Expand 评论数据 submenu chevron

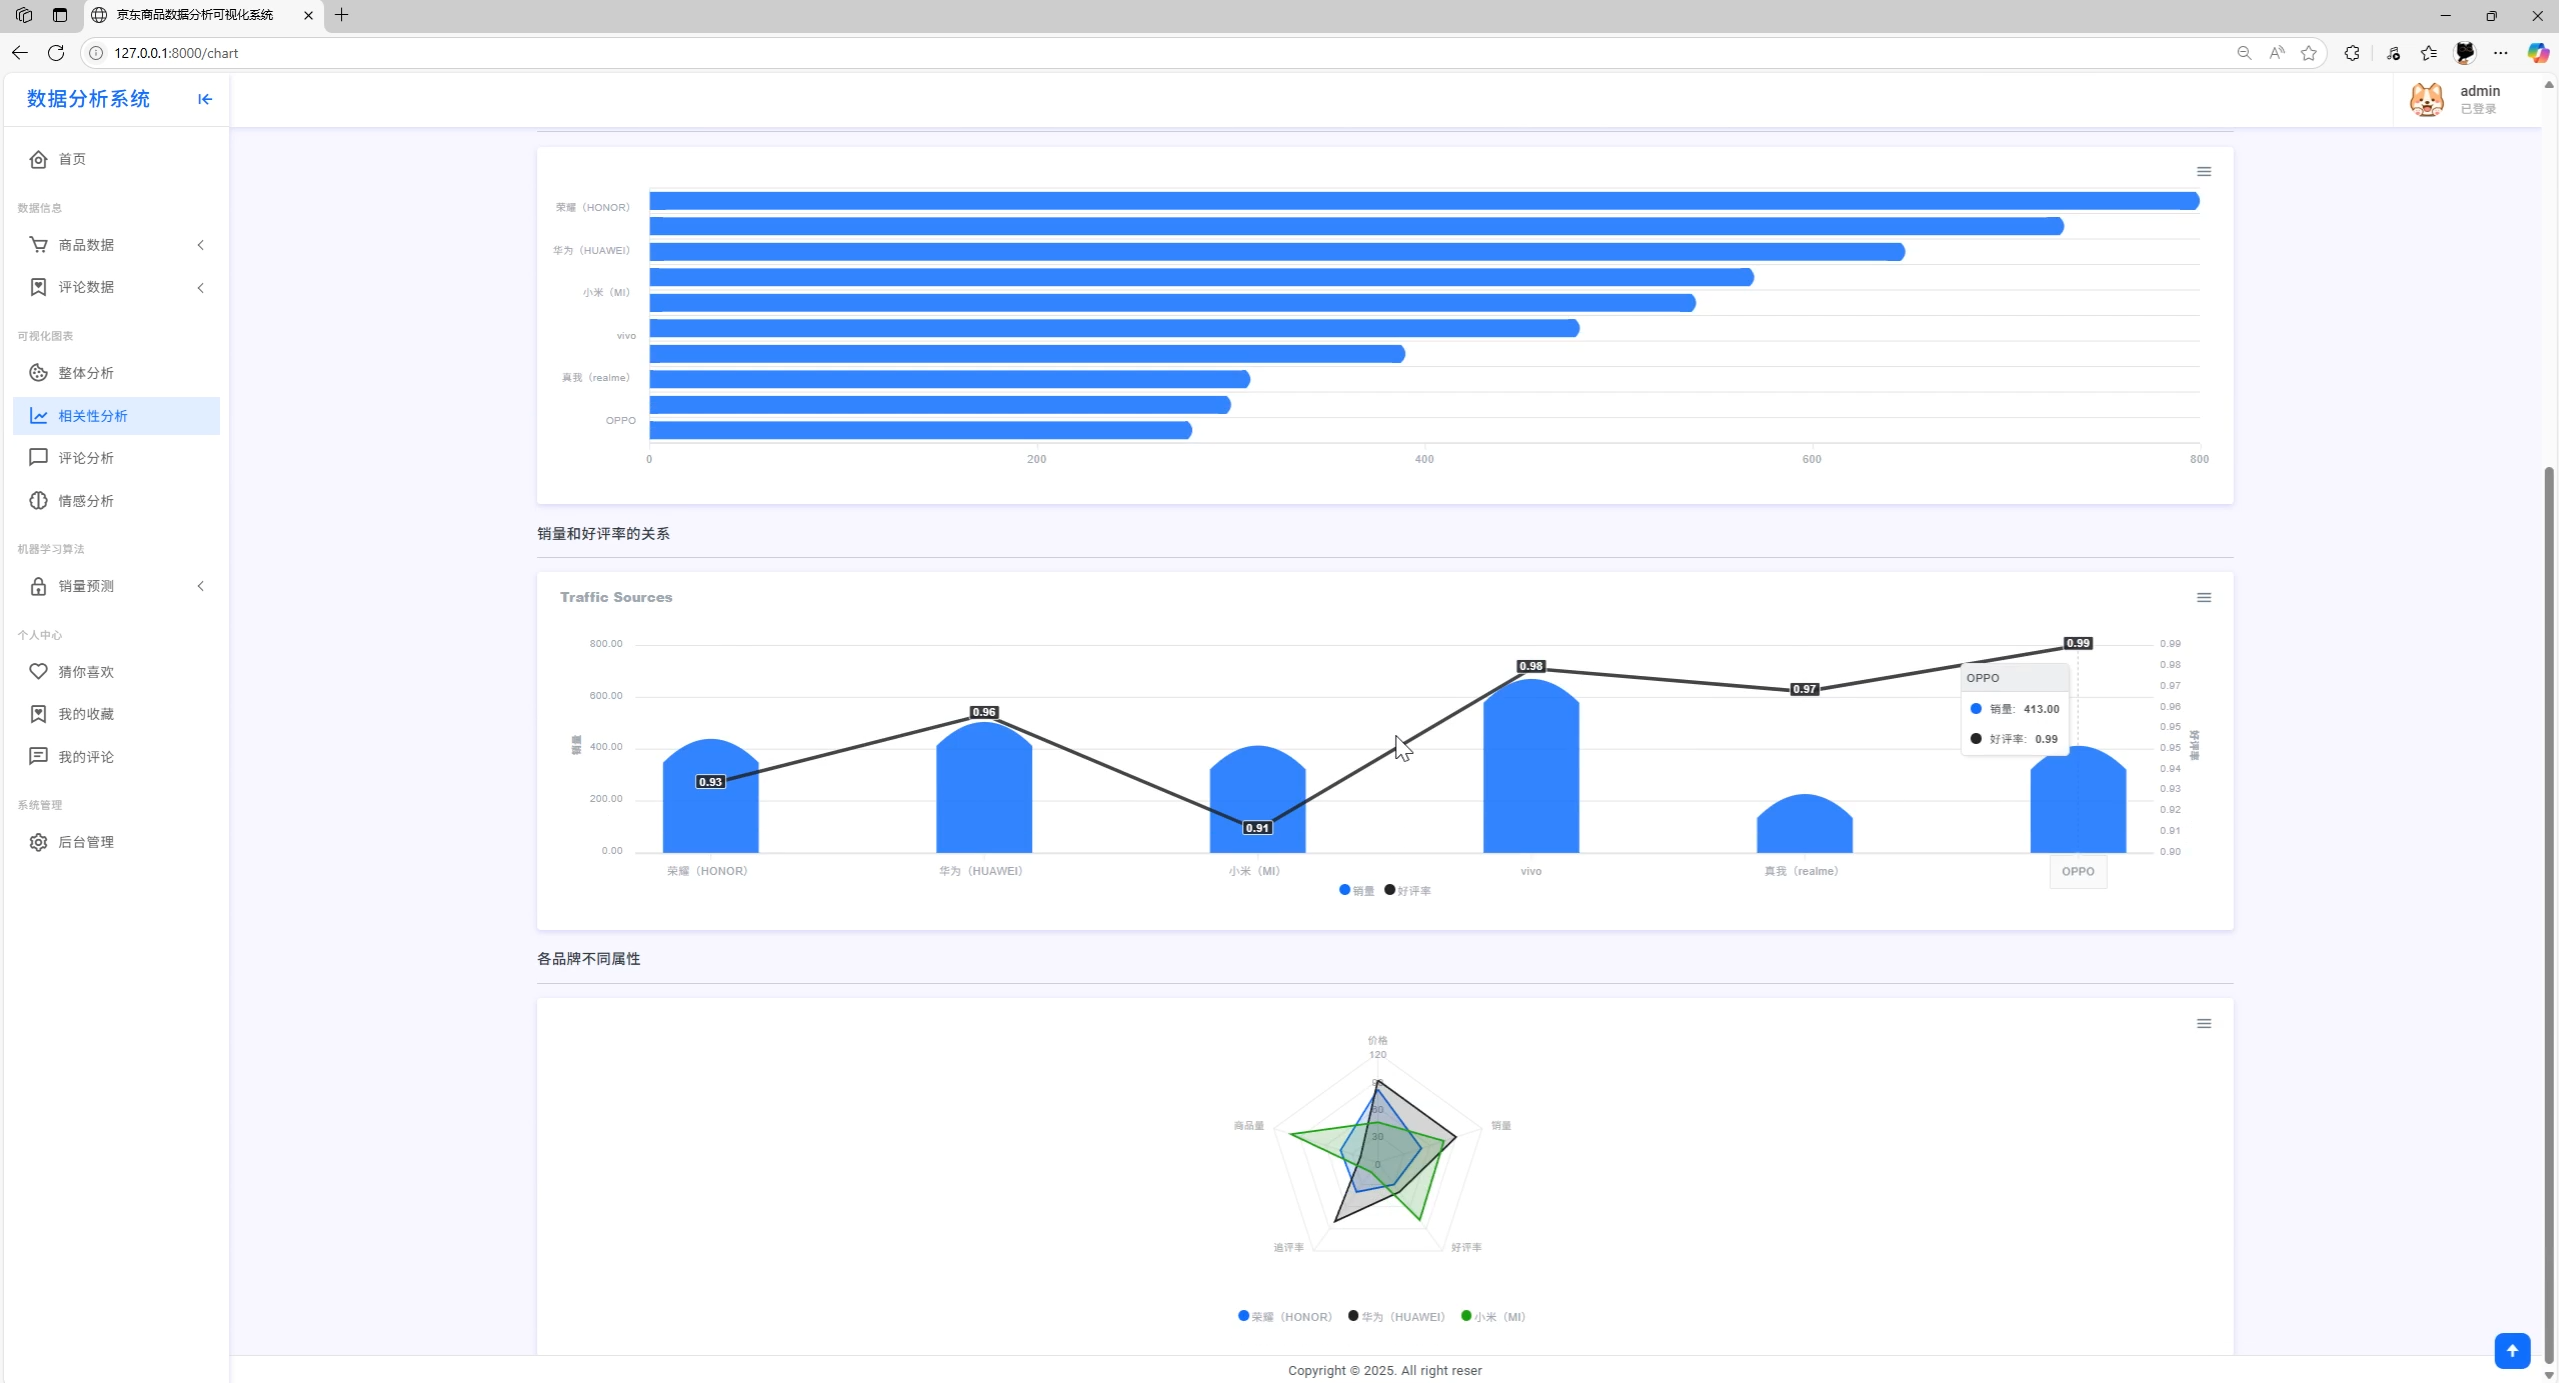pos(201,288)
